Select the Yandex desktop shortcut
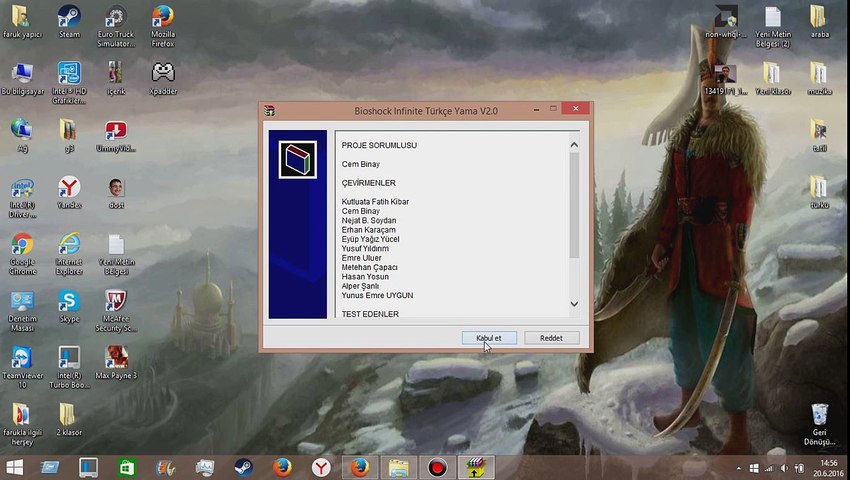 [x=69, y=193]
